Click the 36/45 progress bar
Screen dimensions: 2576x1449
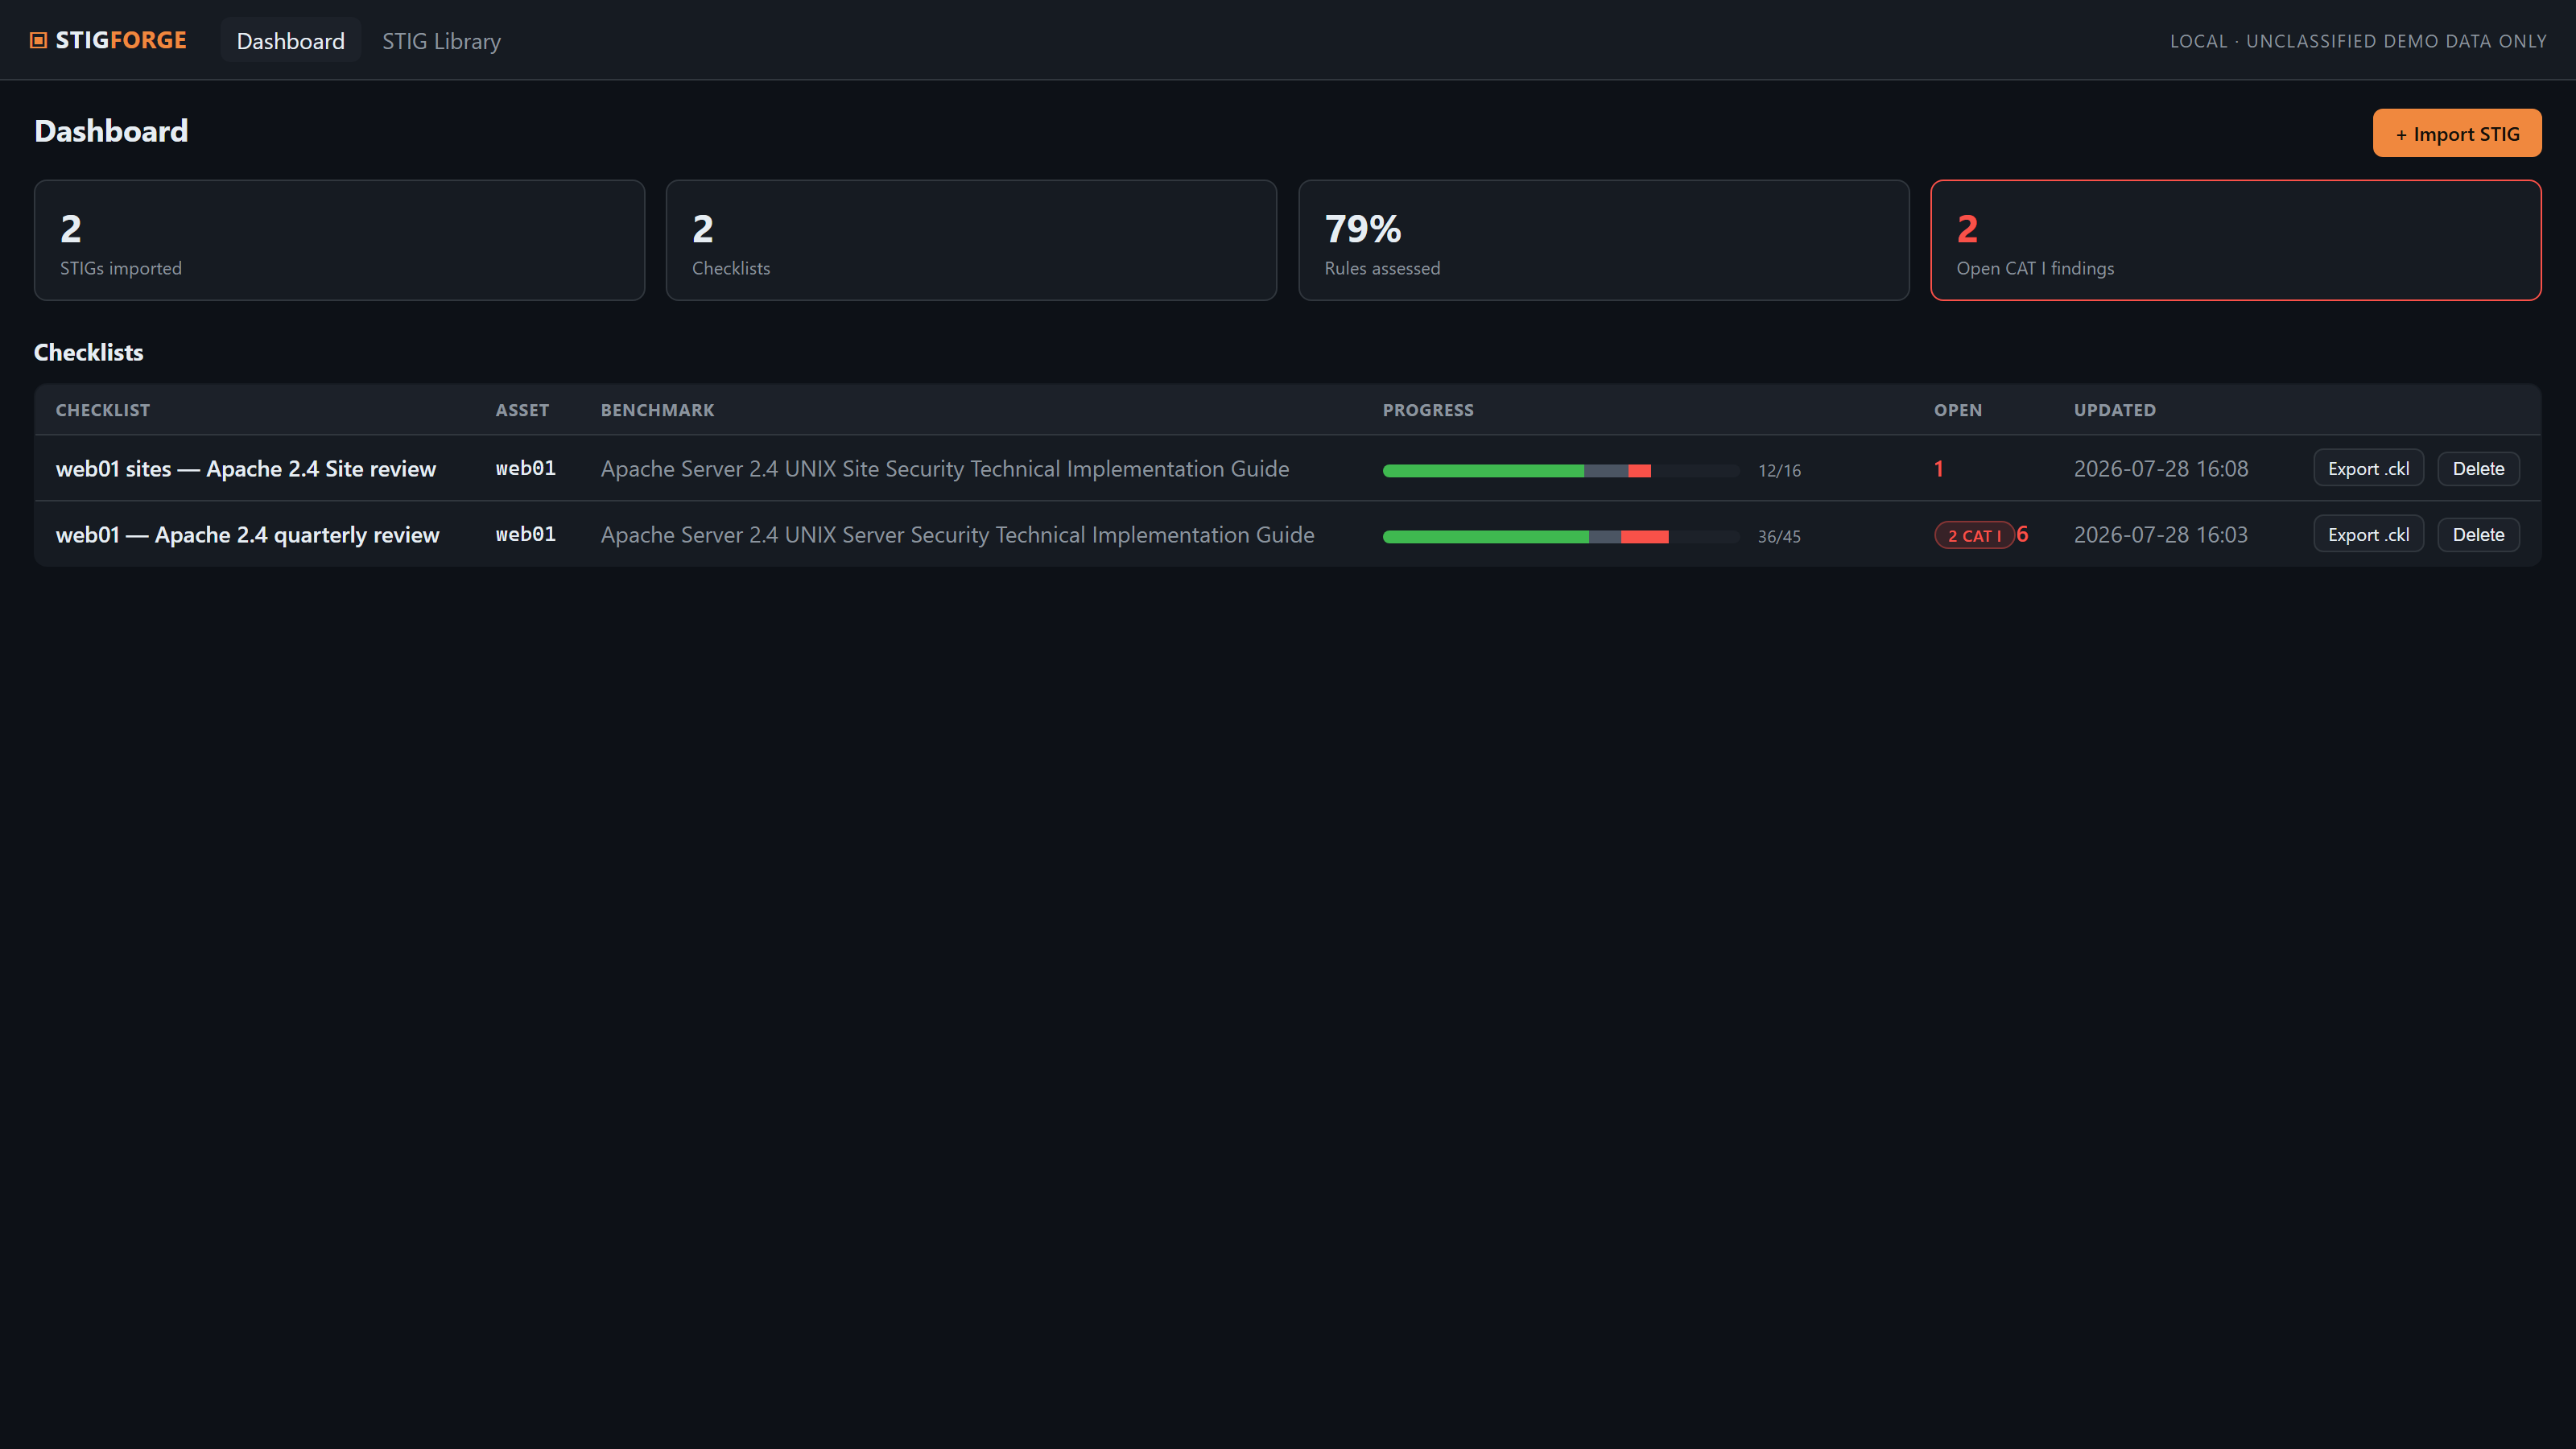[1560, 536]
